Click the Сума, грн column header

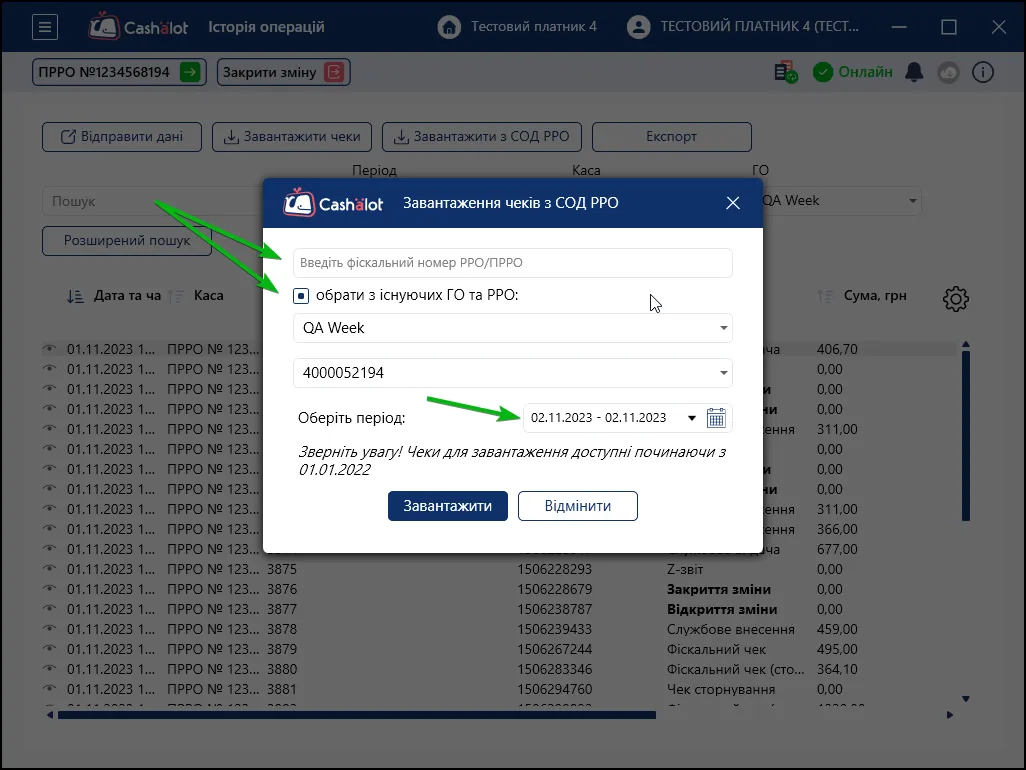(875, 296)
